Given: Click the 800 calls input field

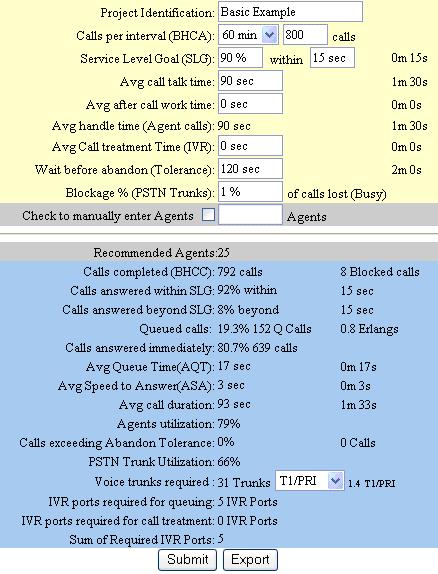Looking at the screenshot, I should [305, 35].
